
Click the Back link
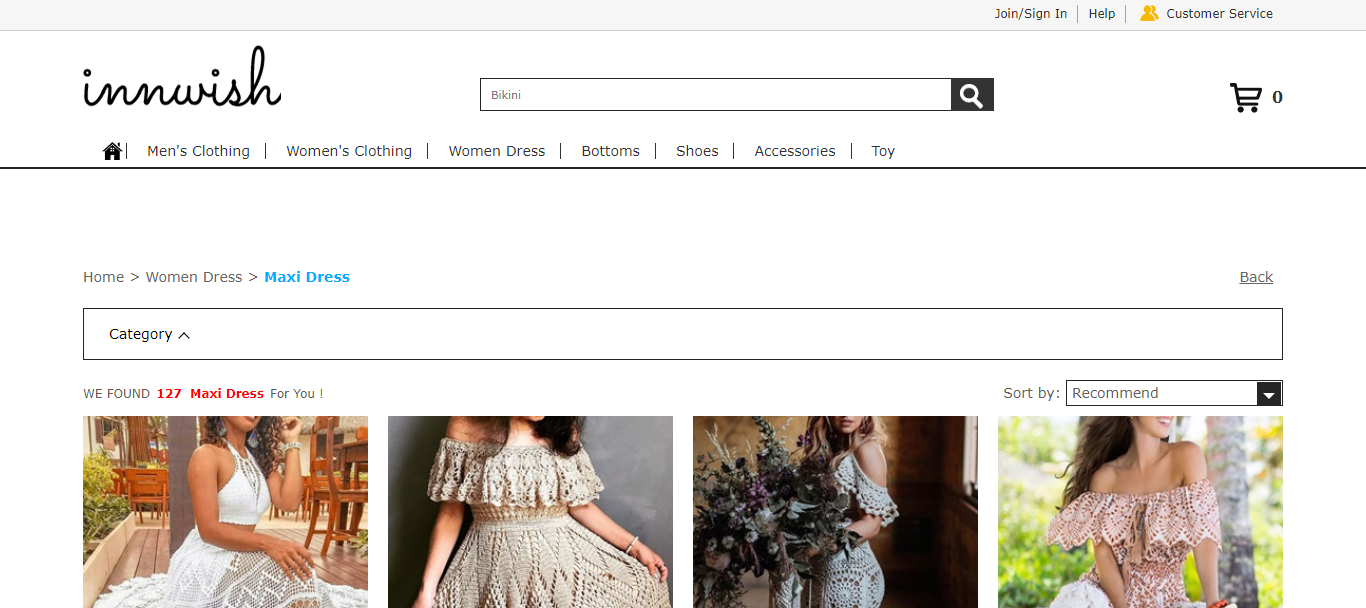[1256, 277]
